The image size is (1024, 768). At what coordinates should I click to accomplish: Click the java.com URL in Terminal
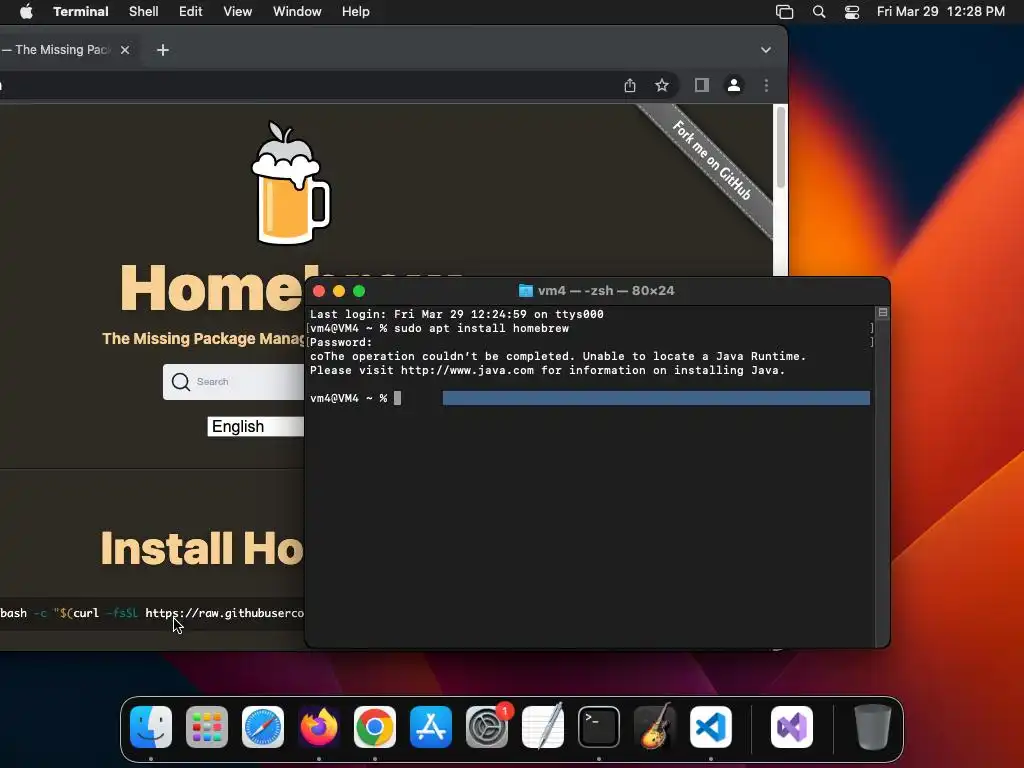[467, 370]
